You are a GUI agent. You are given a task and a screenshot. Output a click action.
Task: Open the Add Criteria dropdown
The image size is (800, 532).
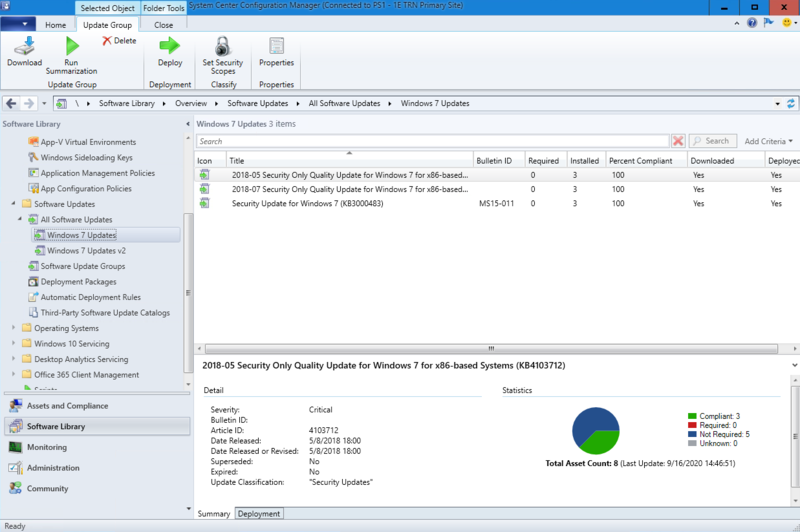point(768,141)
